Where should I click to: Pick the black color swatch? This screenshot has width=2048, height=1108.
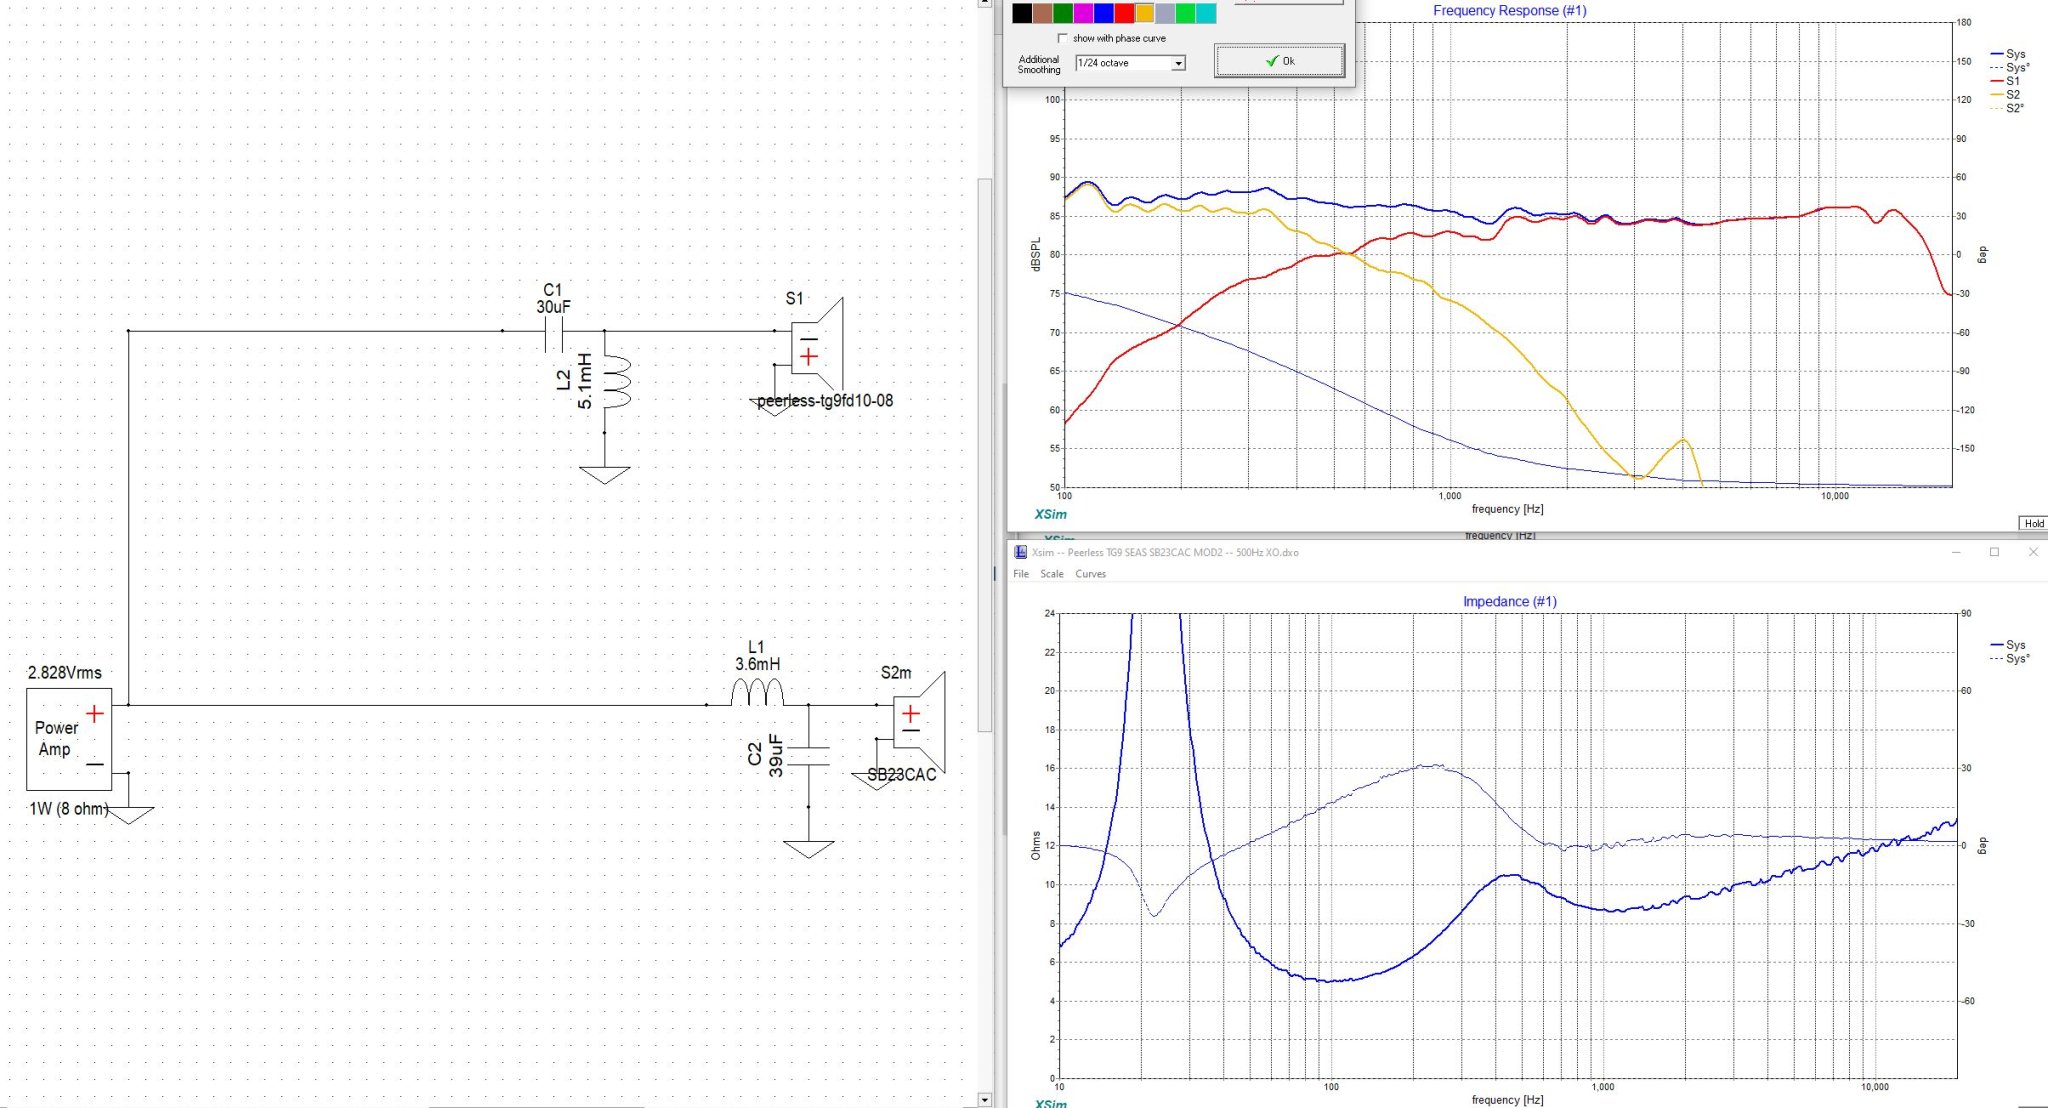tap(1022, 13)
